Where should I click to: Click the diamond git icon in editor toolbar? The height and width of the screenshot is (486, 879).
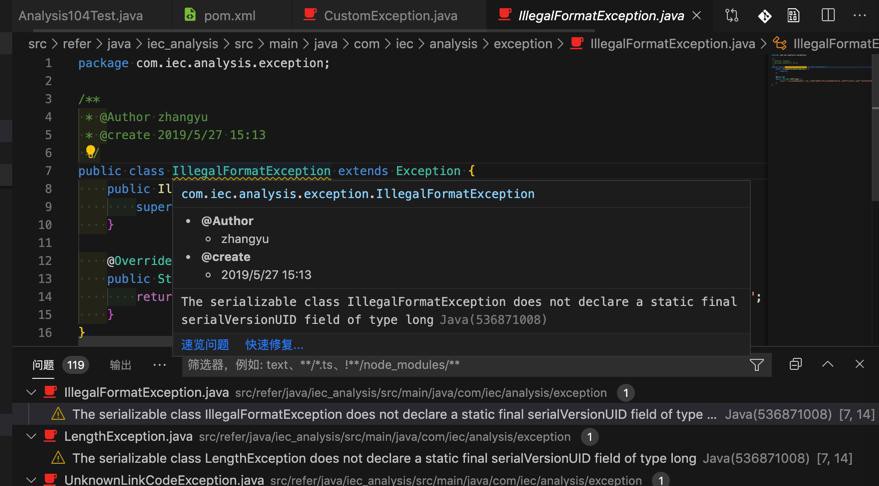764,16
